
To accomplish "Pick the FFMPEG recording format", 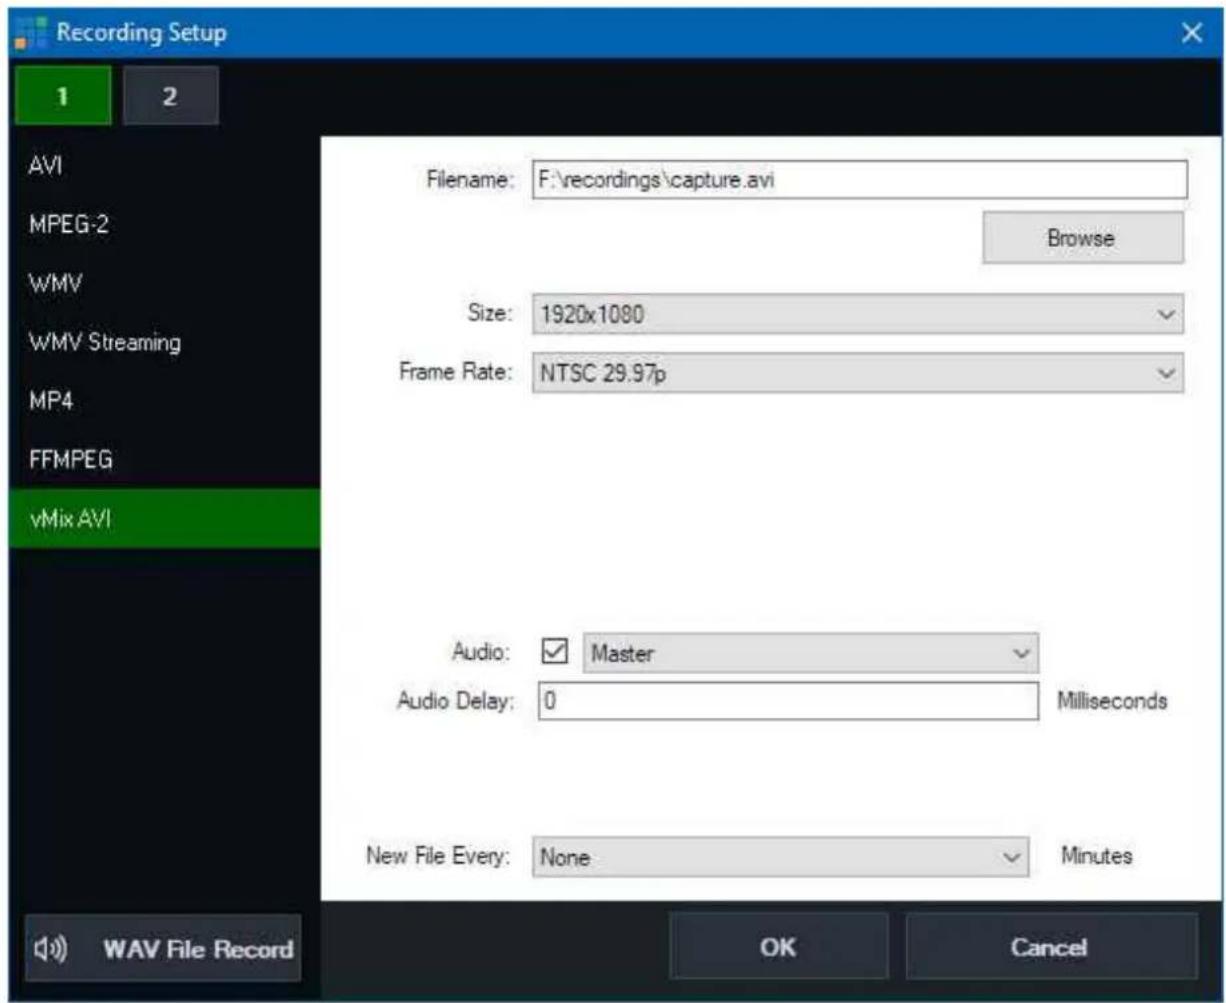I will [x=164, y=460].
